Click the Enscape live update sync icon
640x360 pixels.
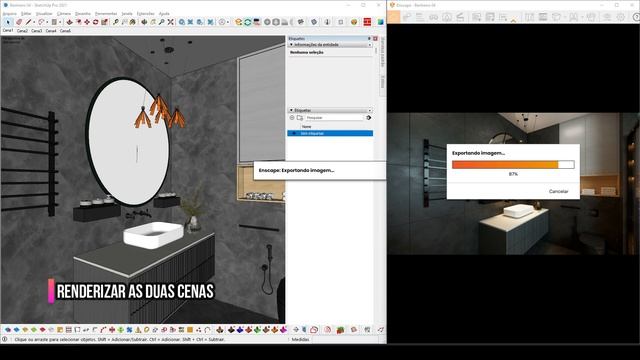click(x=247, y=22)
